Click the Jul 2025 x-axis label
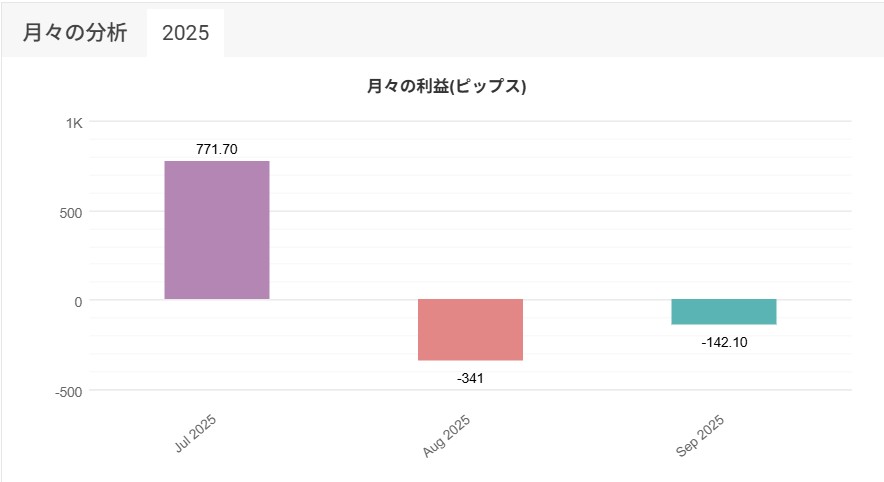The height and width of the screenshot is (482, 884). (x=196, y=433)
